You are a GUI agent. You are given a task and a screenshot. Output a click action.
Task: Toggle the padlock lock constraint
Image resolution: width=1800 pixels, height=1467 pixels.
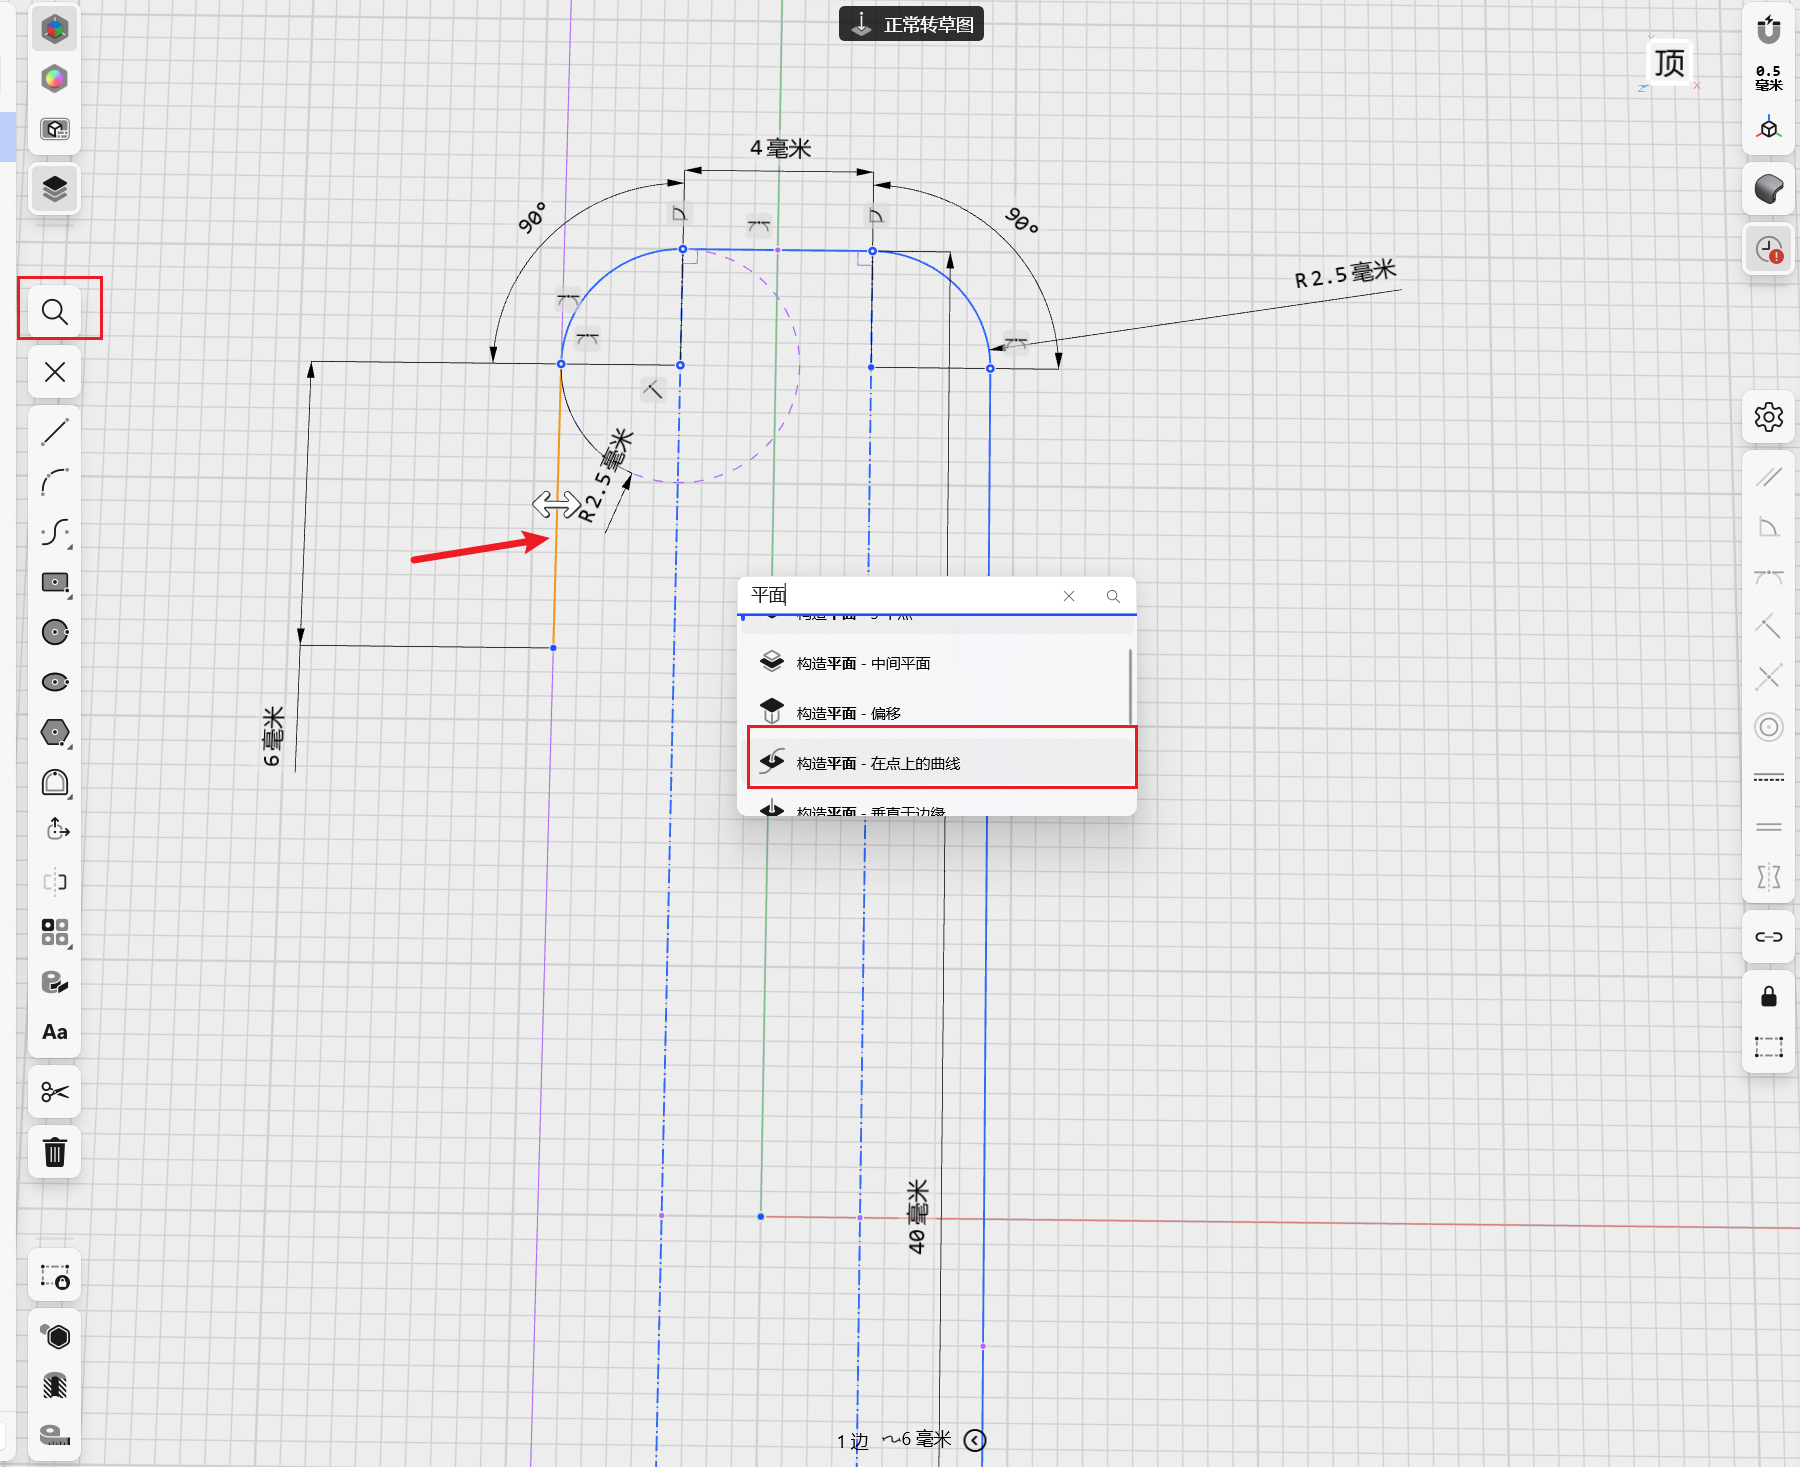click(x=1768, y=997)
